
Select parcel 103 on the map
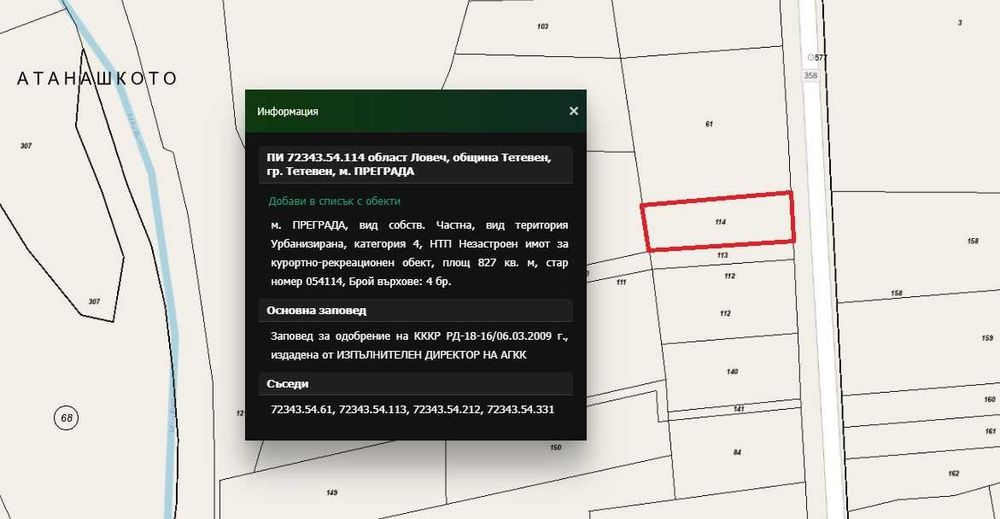click(543, 27)
